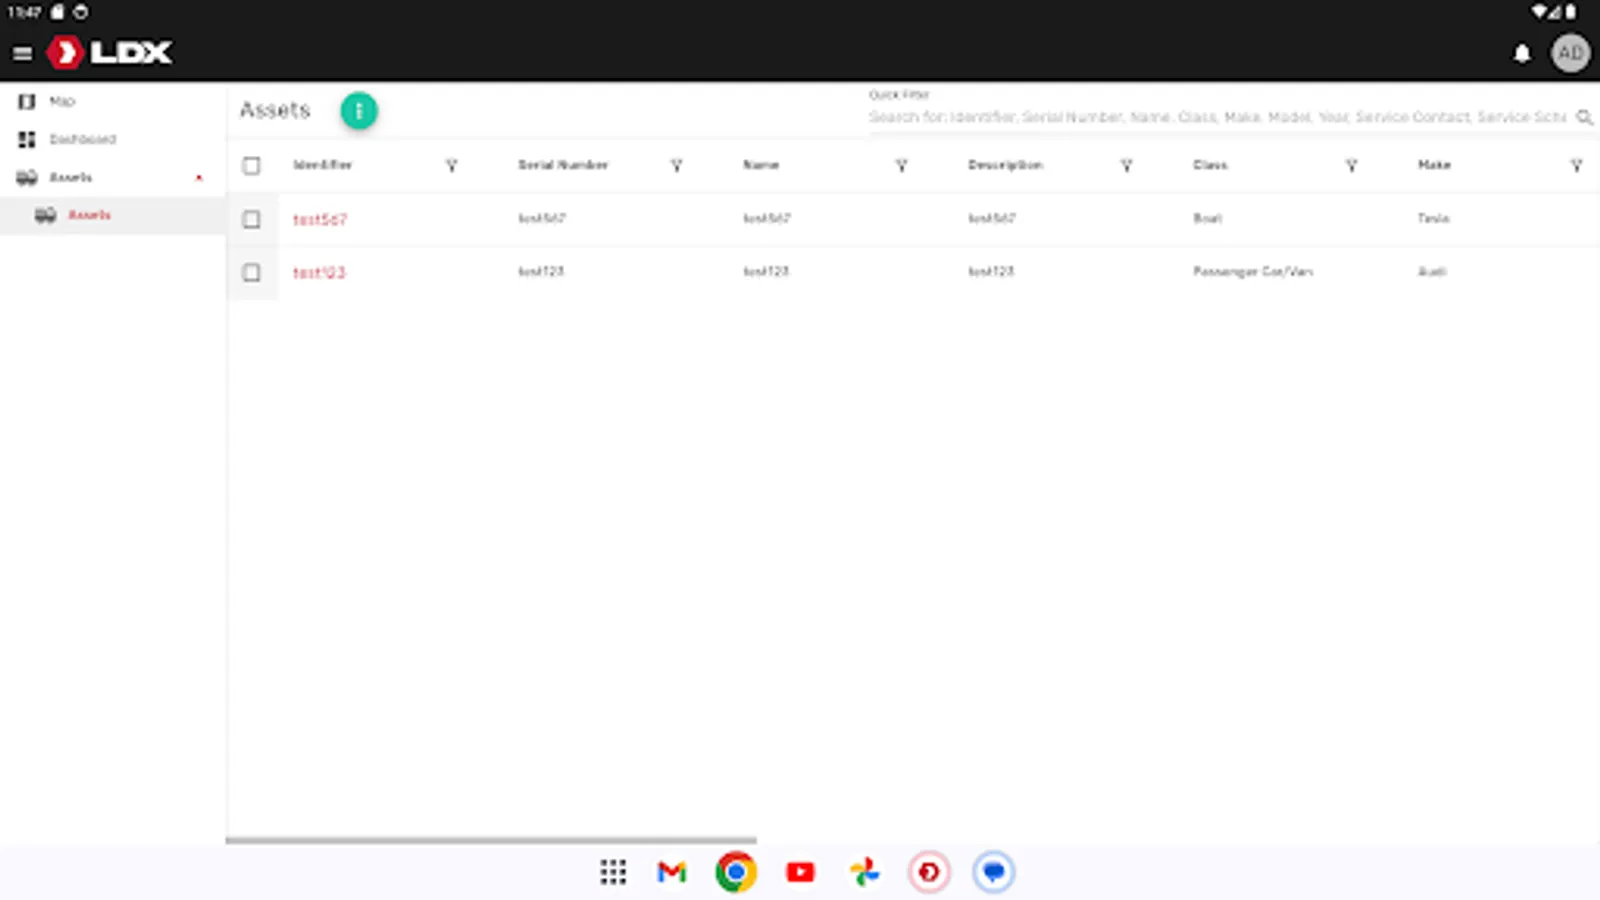This screenshot has width=1600, height=900.
Task: Select all rows with the header checkbox
Action: click(x=251, y=165)
